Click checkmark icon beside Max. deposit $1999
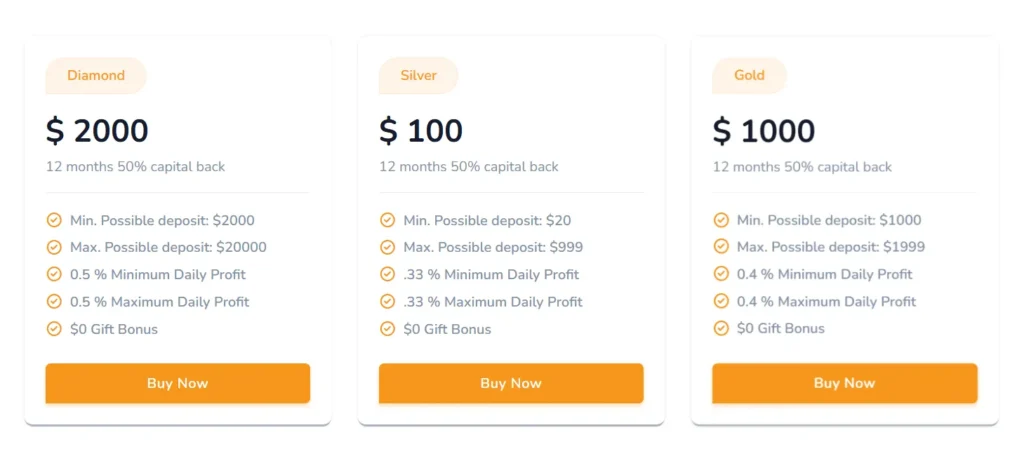Image resolution: width=1024 pixels, height=470 pixels. [721, 247]
